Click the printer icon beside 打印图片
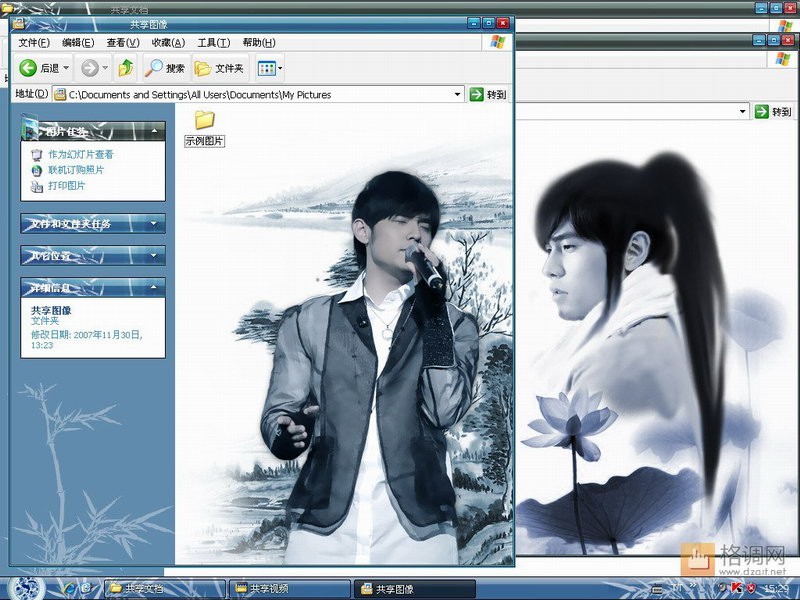 click(x=36, y=187)
